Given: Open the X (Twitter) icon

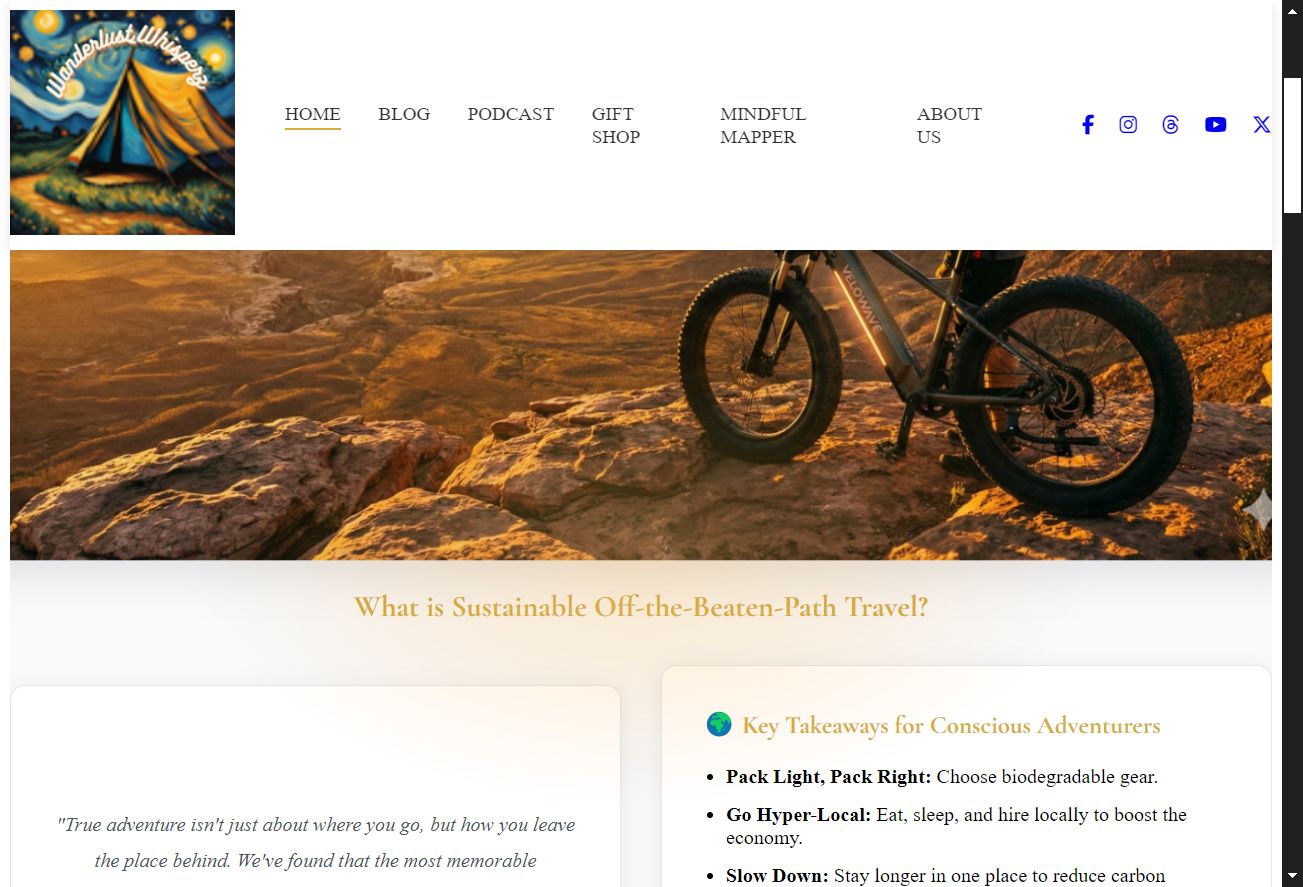Looking at the screenshot, I should point(1262,125).
